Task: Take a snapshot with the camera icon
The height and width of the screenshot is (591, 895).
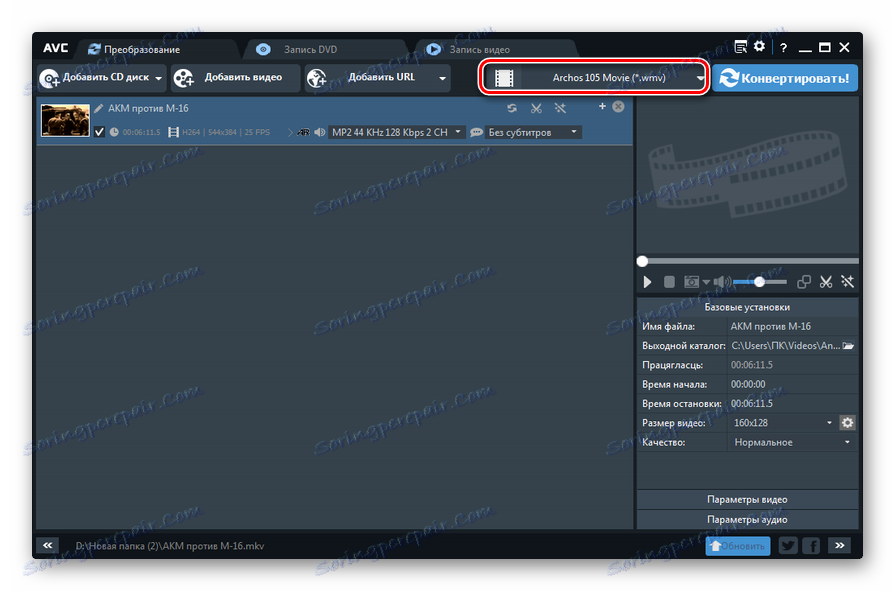Action: [691, 282]
